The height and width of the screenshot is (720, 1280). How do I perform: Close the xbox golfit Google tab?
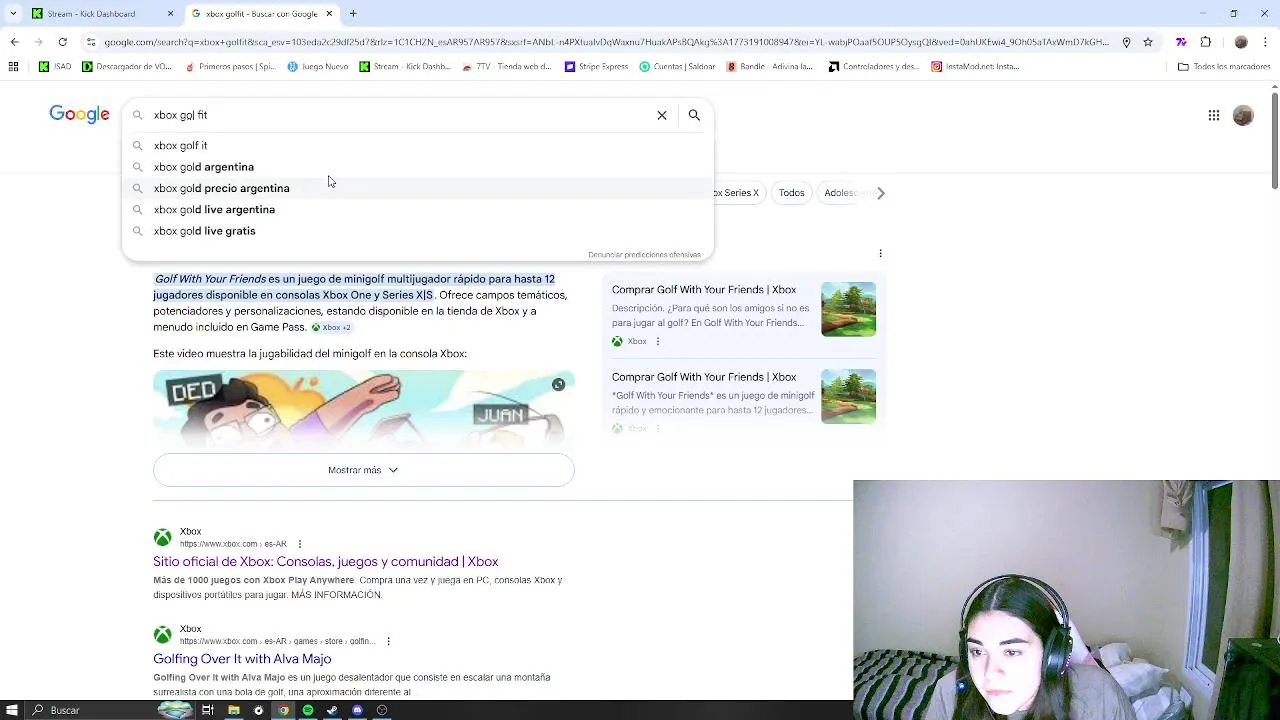point(329,14)
